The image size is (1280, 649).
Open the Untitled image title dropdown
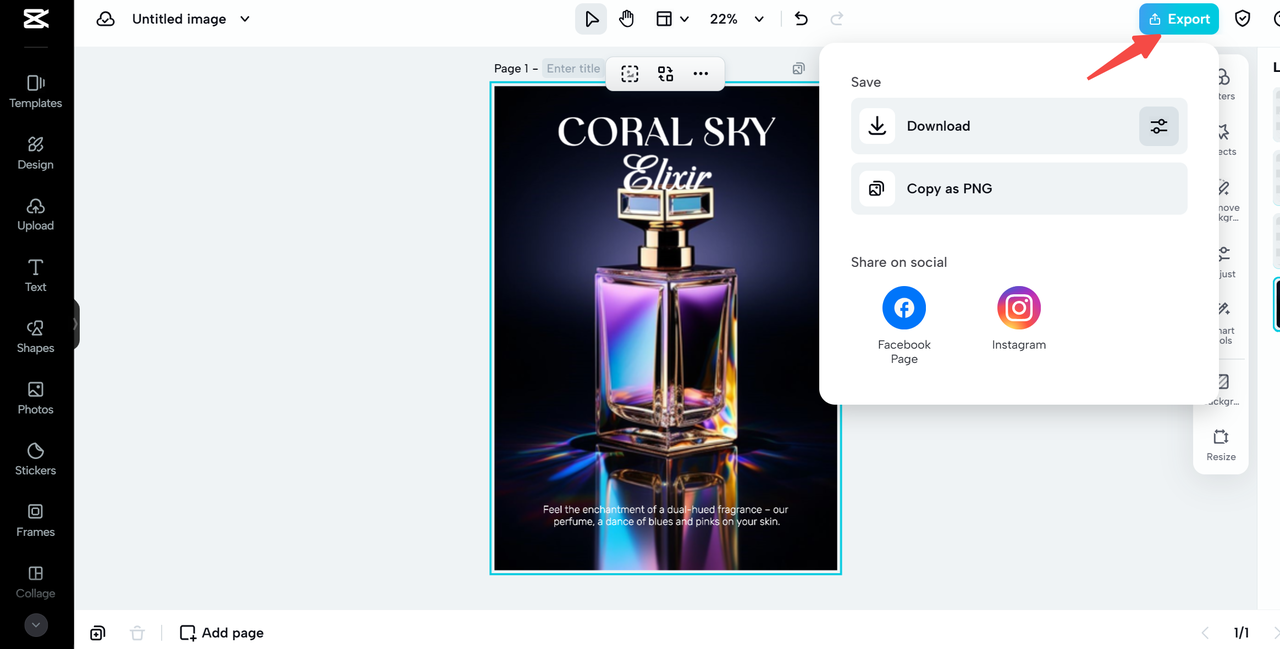click(x=191, y=19)
